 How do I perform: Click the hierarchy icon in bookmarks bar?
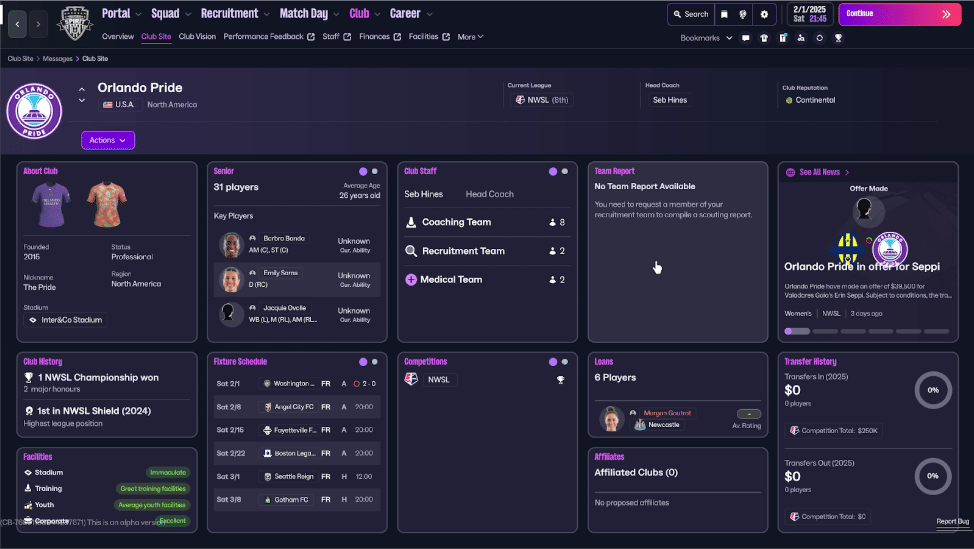[x=801, y=38]
